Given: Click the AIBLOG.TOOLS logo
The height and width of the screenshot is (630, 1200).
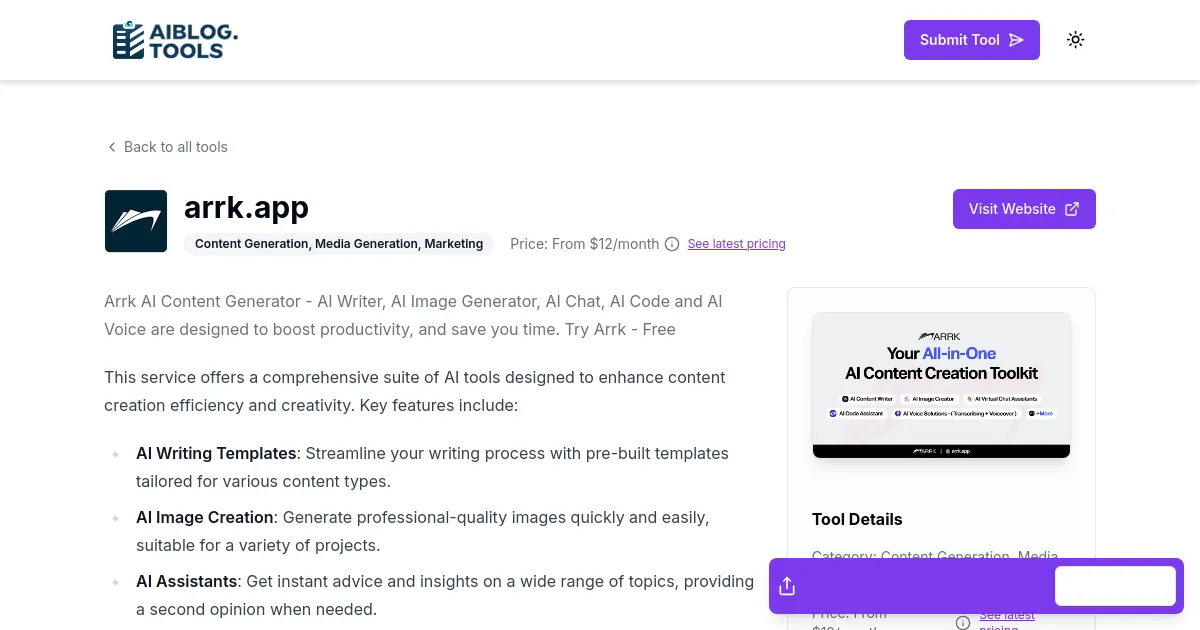Looking at the screenshot, I should point(174,40).
